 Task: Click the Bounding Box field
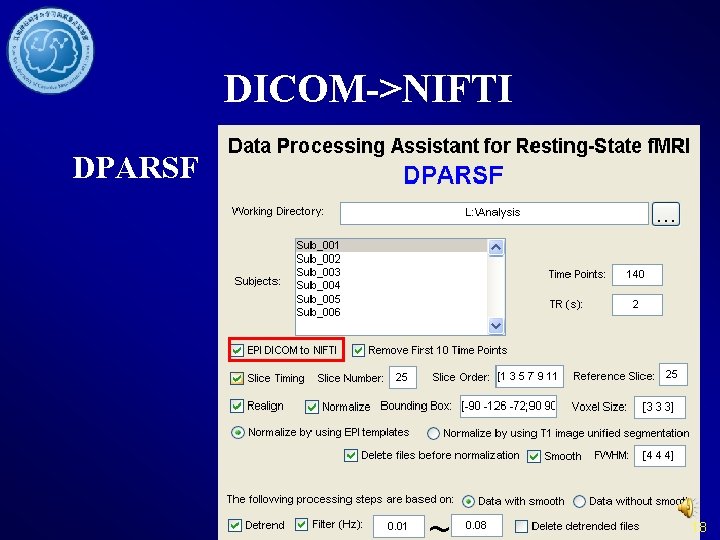(x=508, y=406)
